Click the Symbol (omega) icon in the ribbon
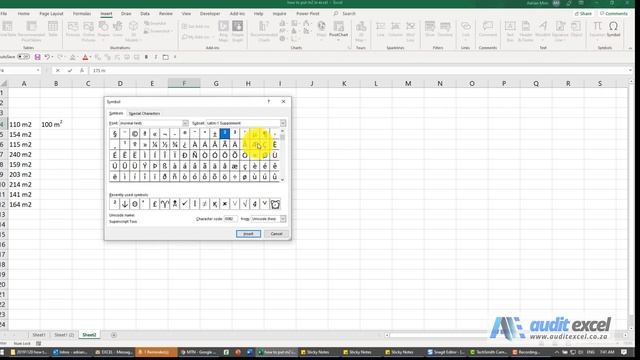 coord(613,29)
